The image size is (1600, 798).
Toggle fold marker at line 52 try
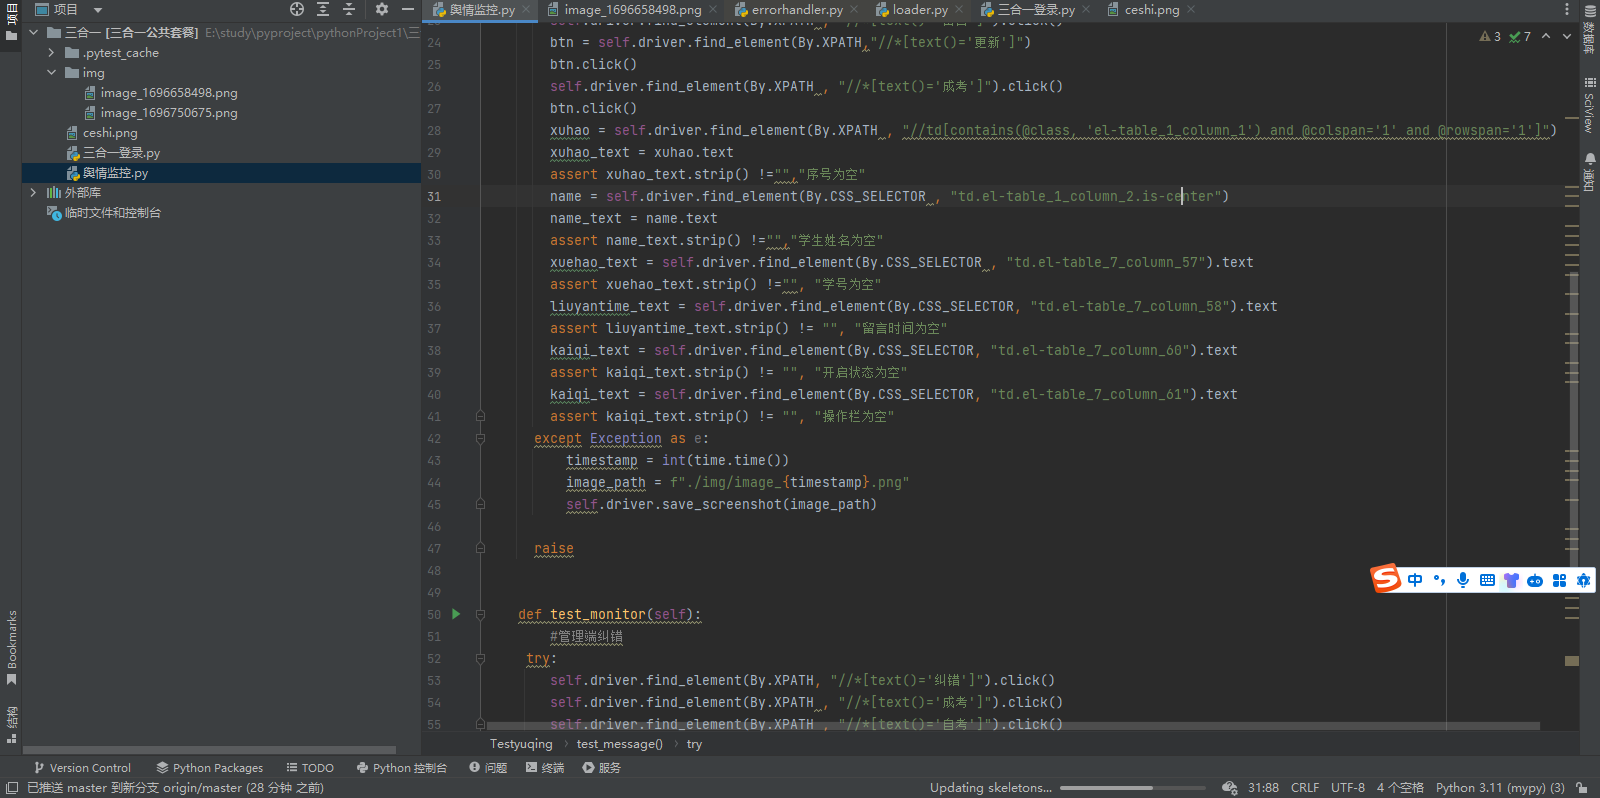(481, 658)
